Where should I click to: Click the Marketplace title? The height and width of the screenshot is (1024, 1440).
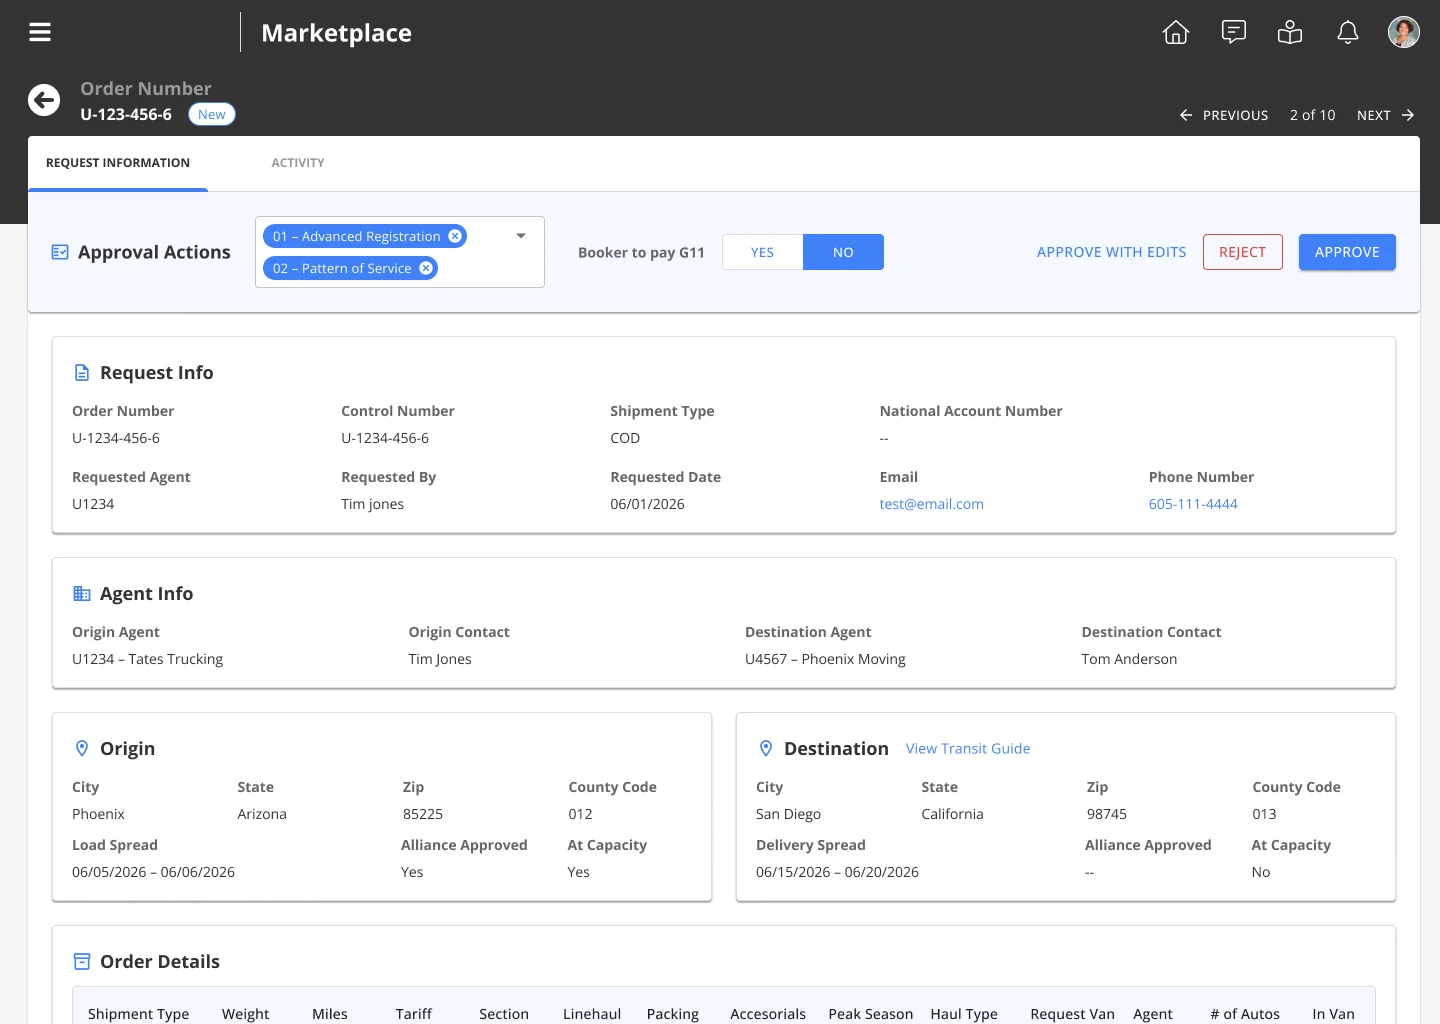coord(336,33)
